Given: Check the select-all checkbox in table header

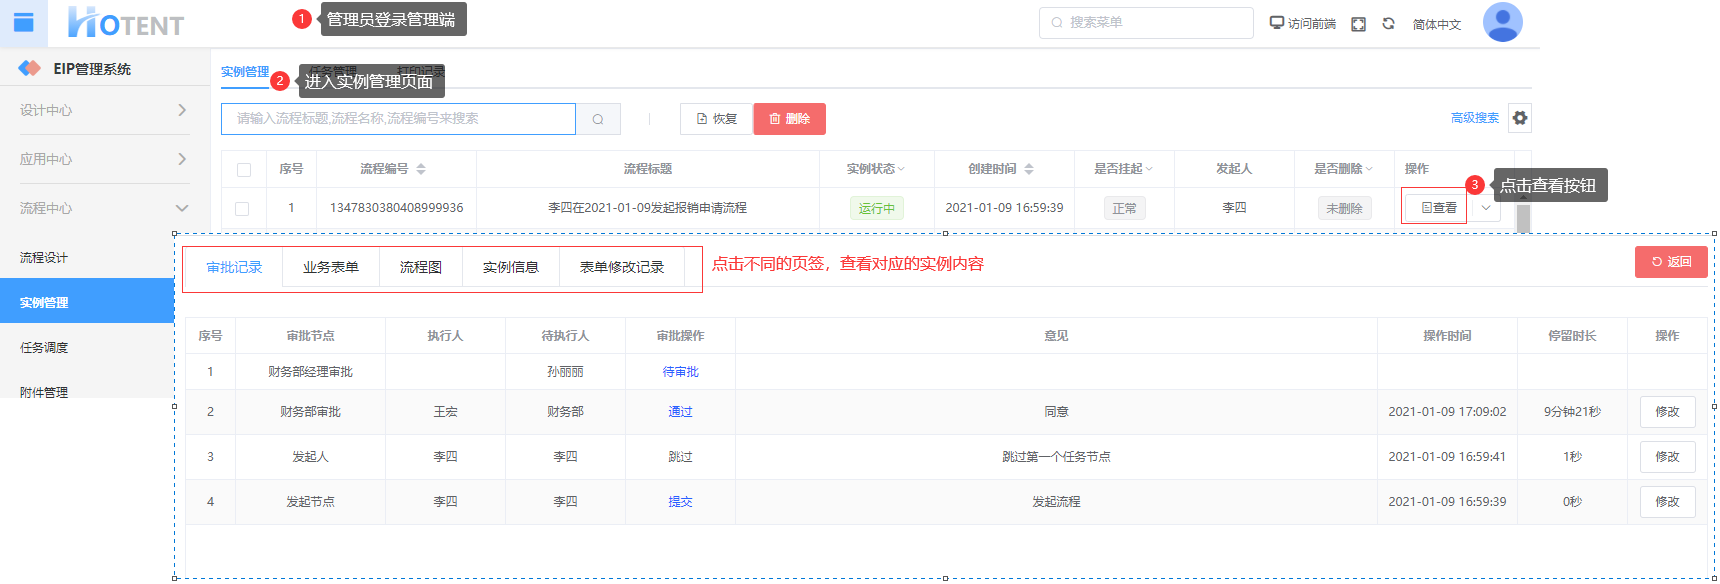Looking at the screenshot, I should click(244, 170).
